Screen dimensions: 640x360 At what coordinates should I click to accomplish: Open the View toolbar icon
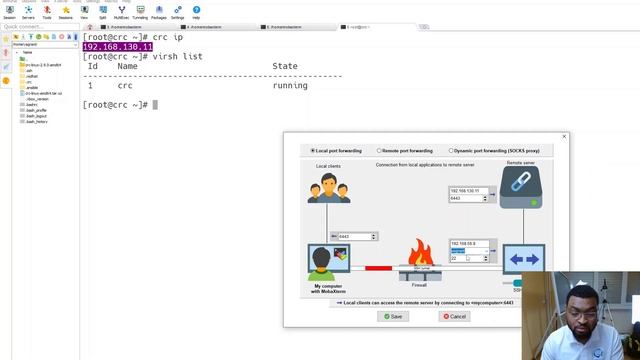[84, 12]
